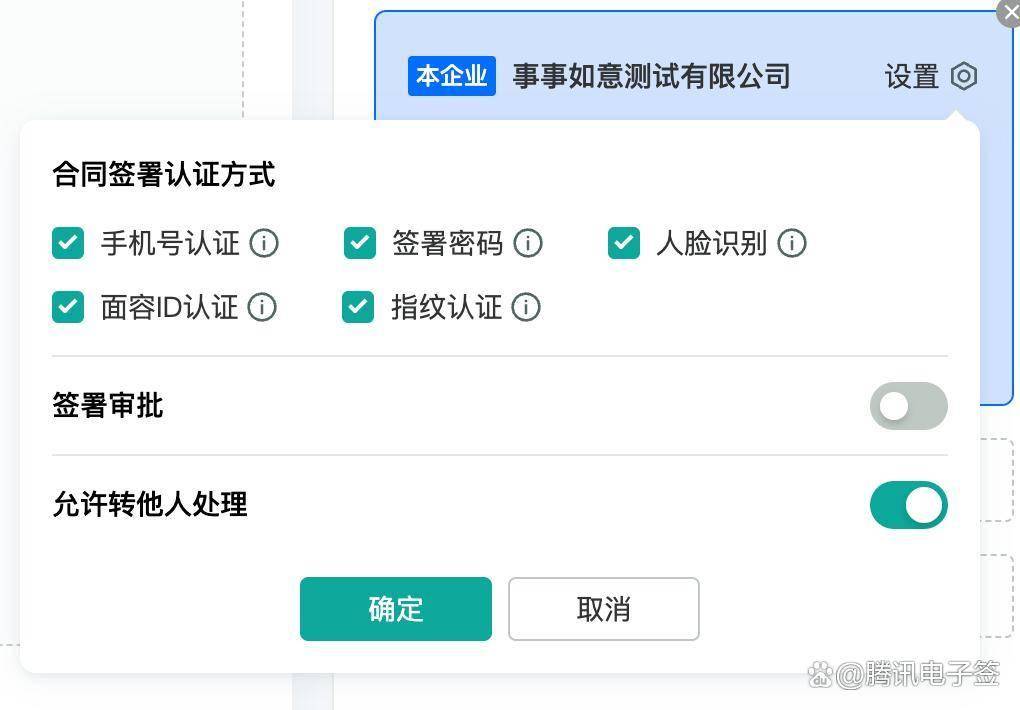Viewport: 1020px width, 710px height.
Task: Click the info icon next to 指纹认证
Action: (x=526, y=307)
